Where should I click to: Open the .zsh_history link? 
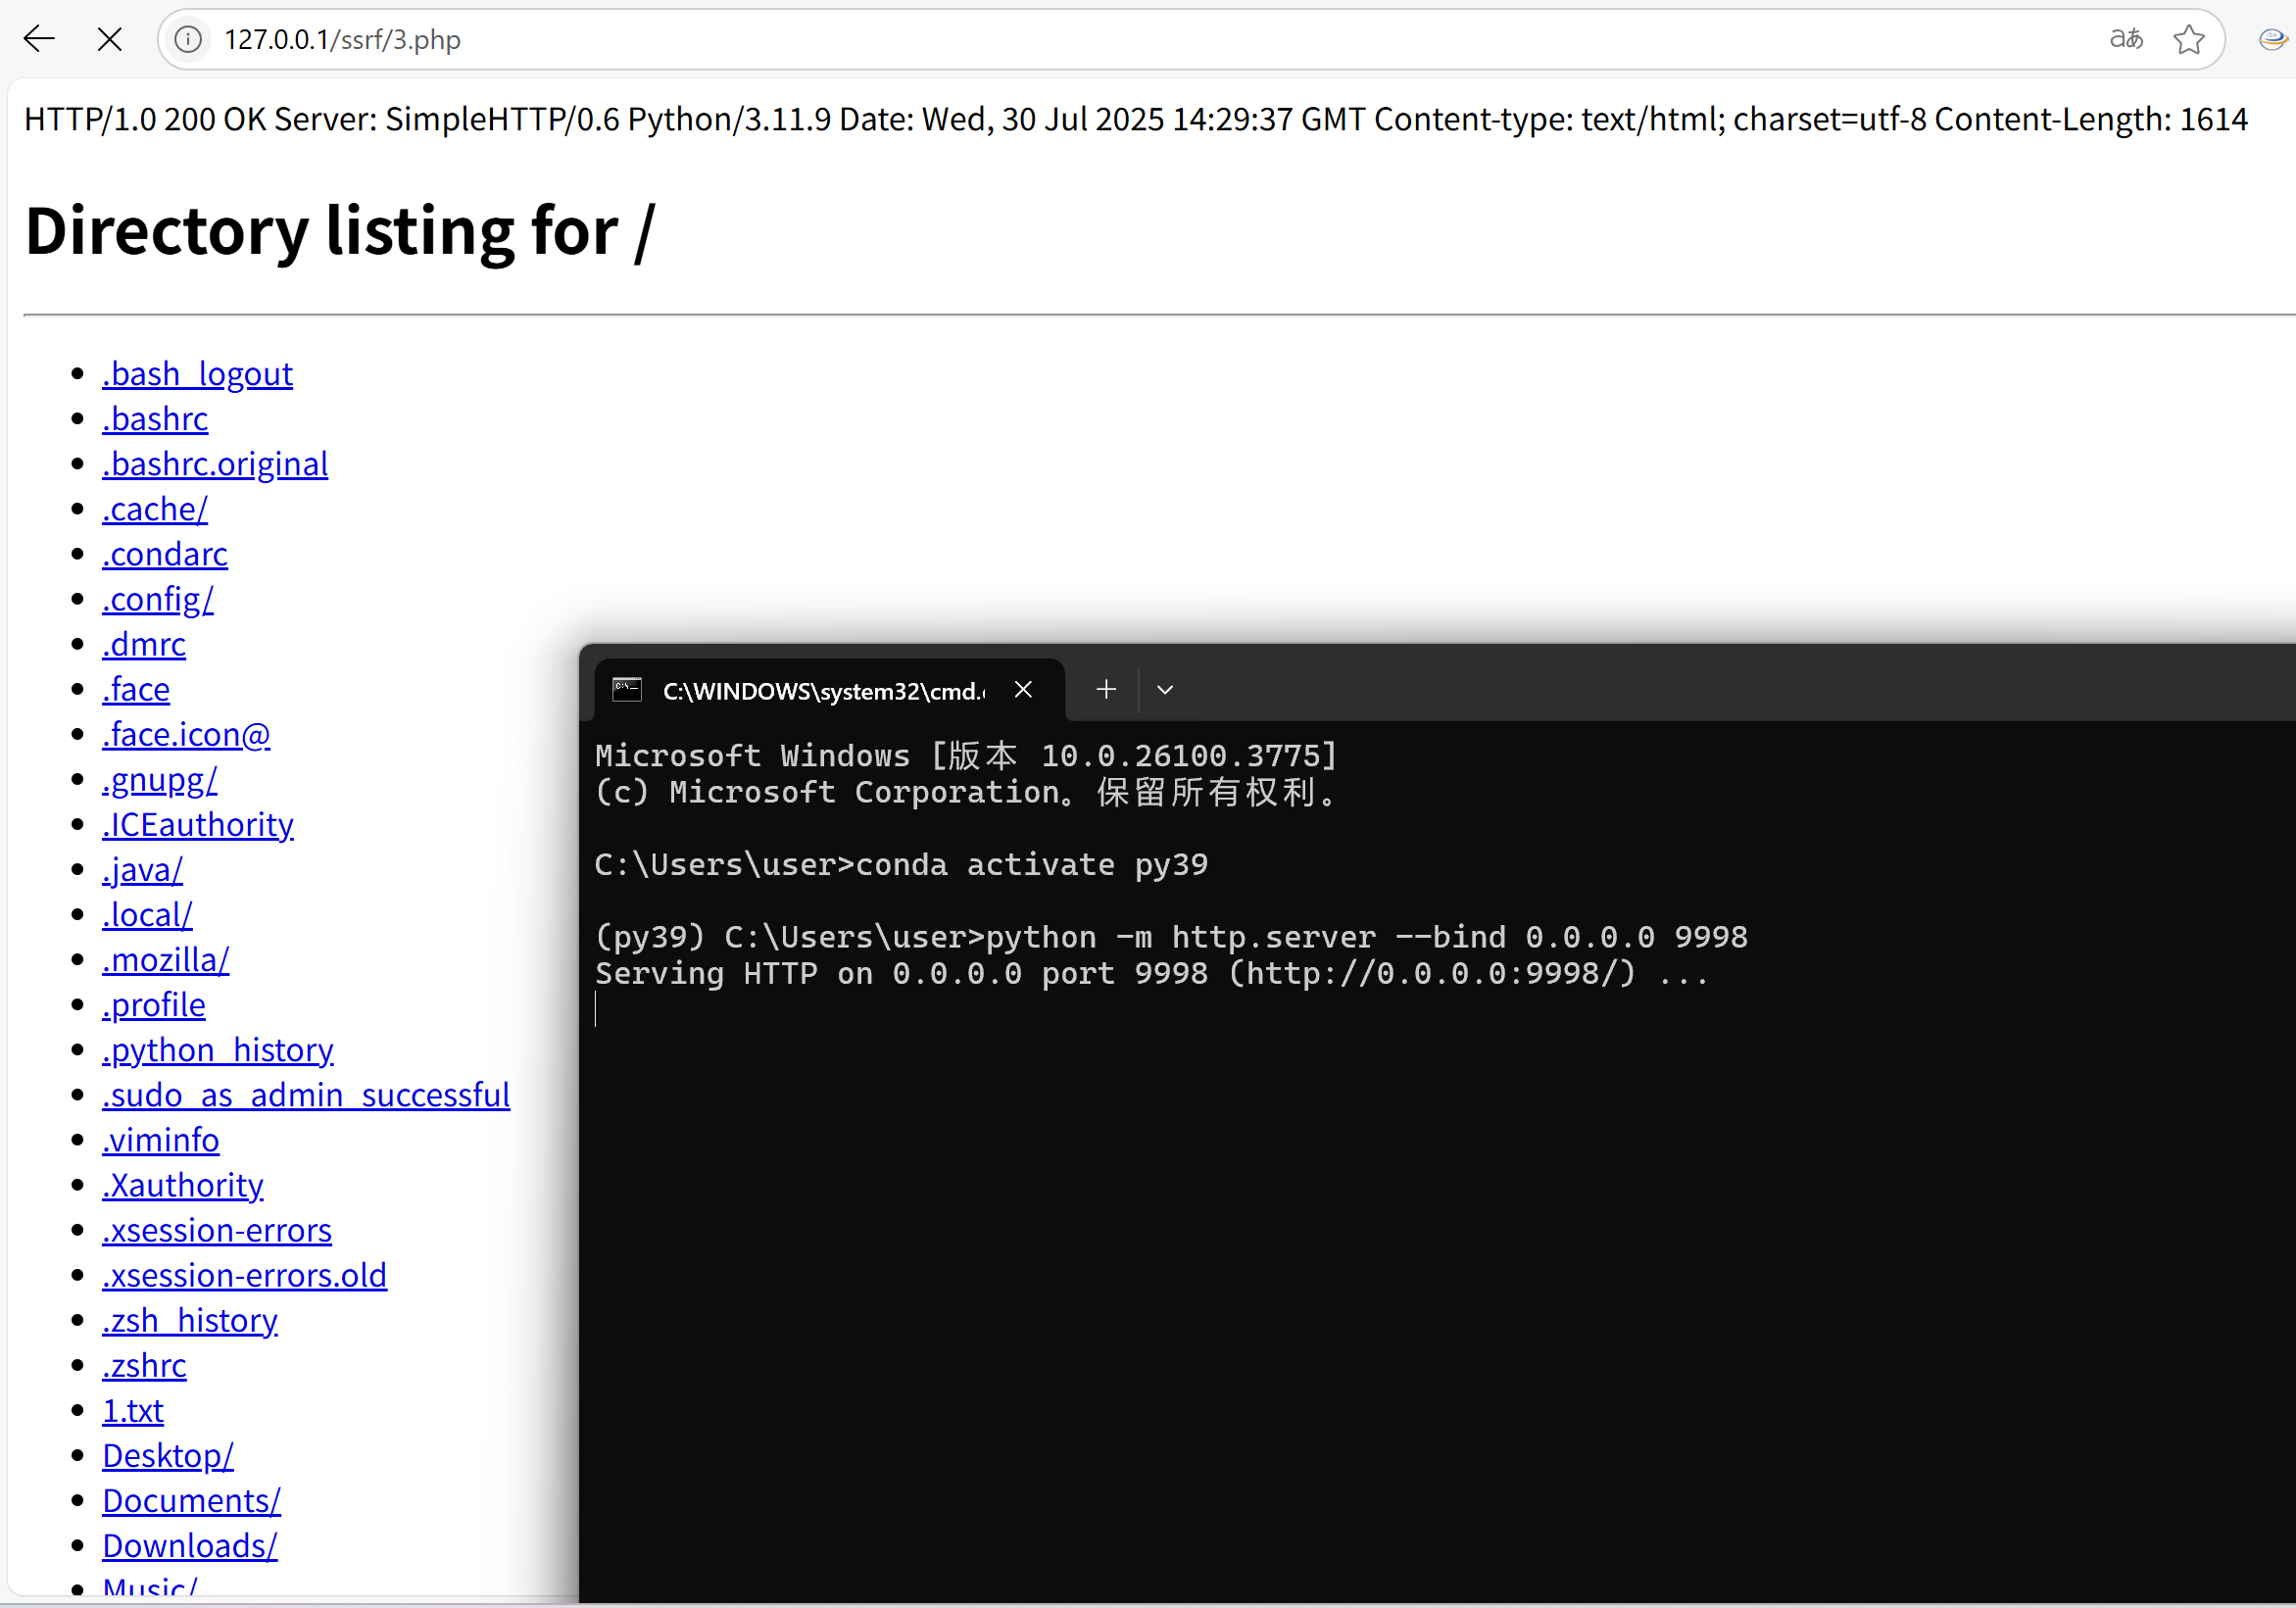(190, 1319)
